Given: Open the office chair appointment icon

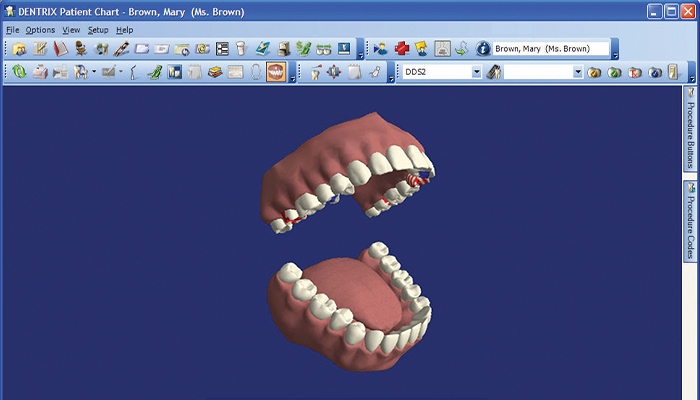Looking at the screenshot, I should coord(81,48).
